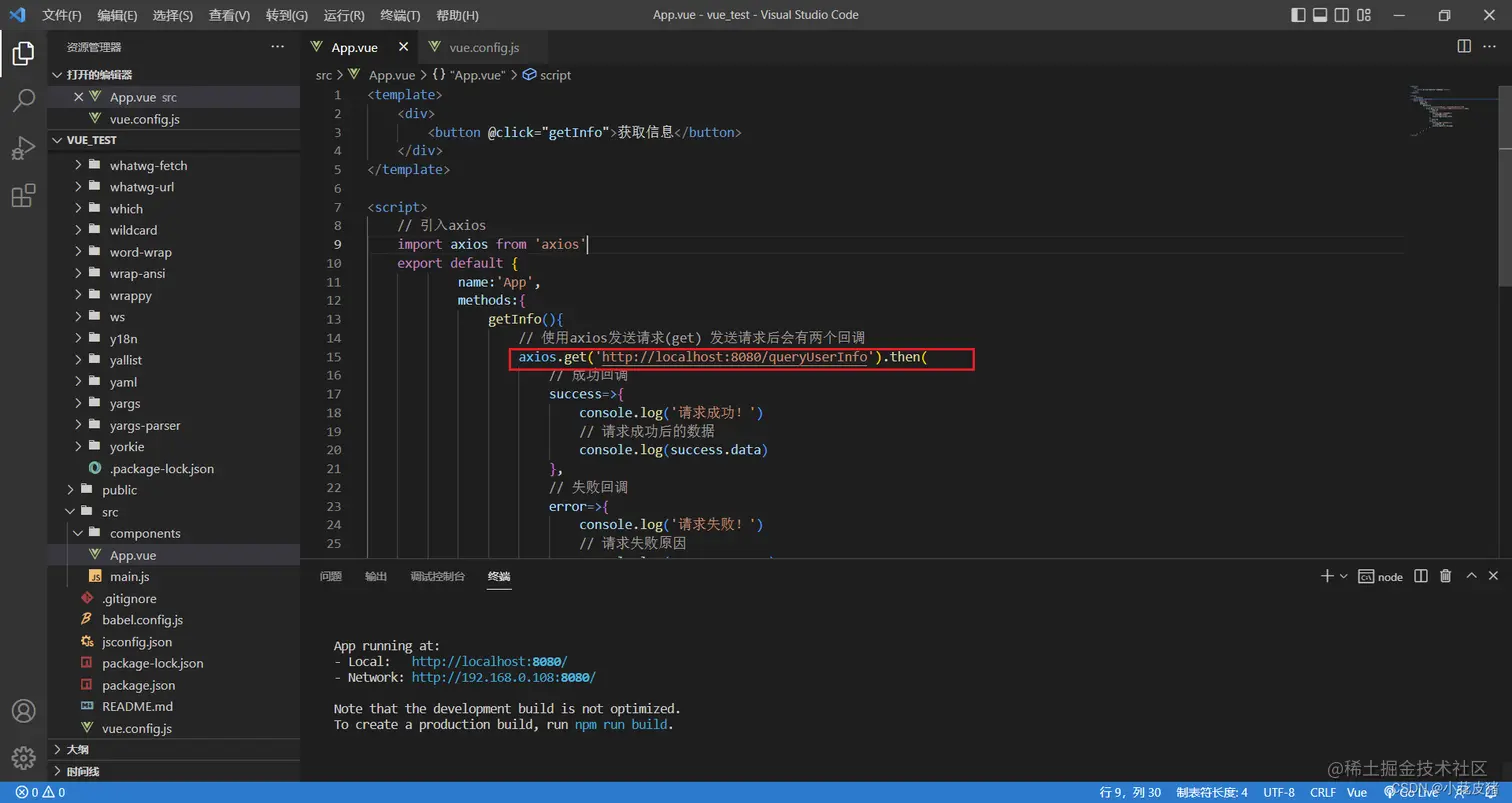Select the node terminal instance label
Viewport: 1512px width, 803px height.
pos(1381,576)
